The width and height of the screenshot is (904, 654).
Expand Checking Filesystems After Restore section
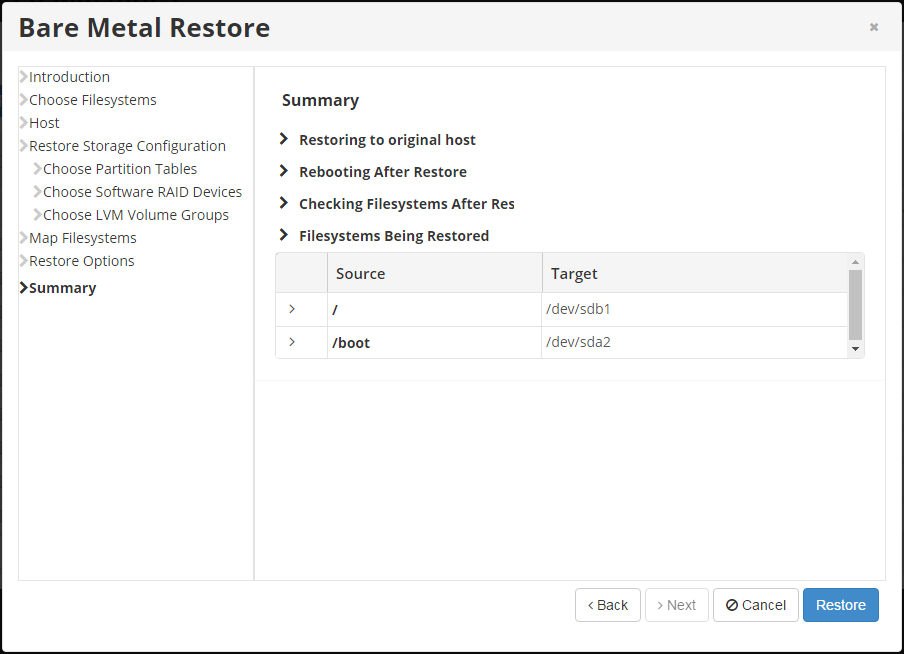click(x=406, y=204)
